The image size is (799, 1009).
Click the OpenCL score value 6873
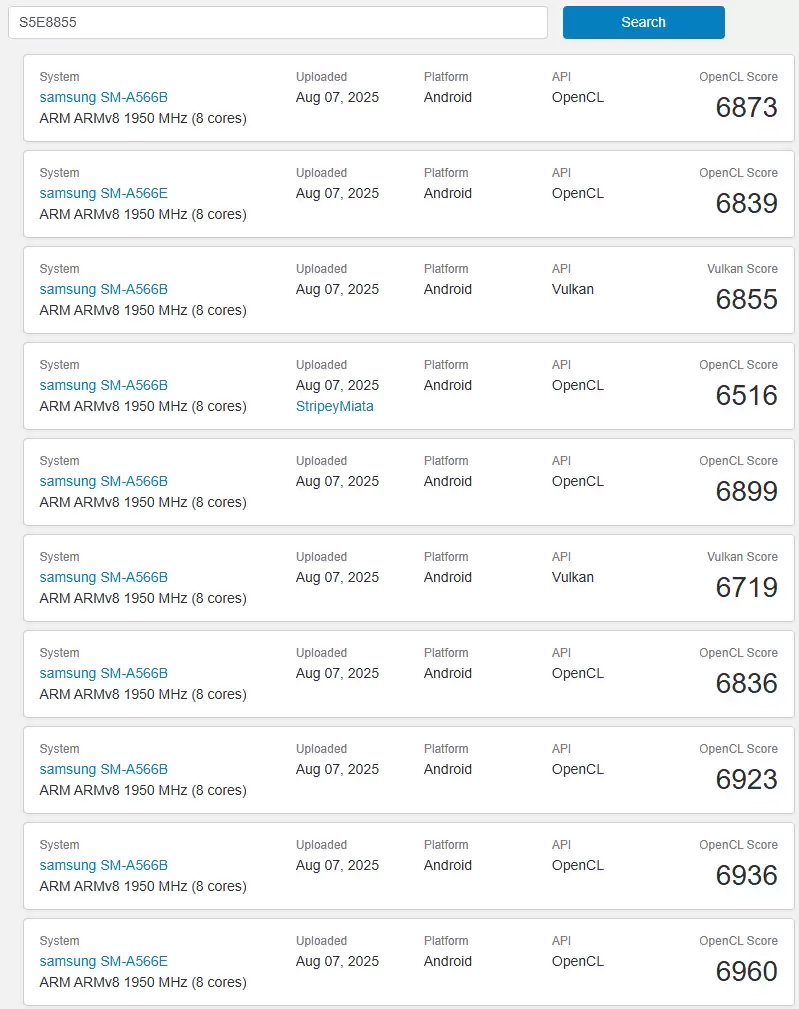(x=746, y=108)
